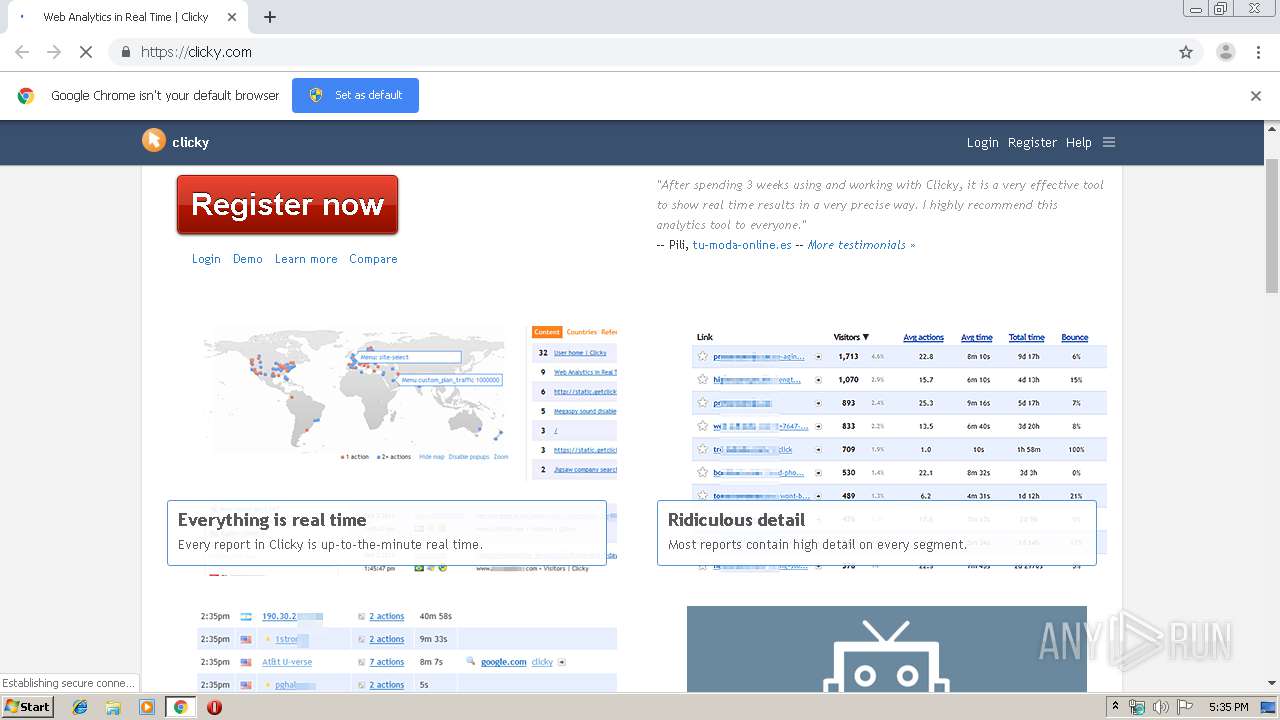Stop loading the page with the X button
This screenshot has height=720, width=1280.
(x=86, y=52)
